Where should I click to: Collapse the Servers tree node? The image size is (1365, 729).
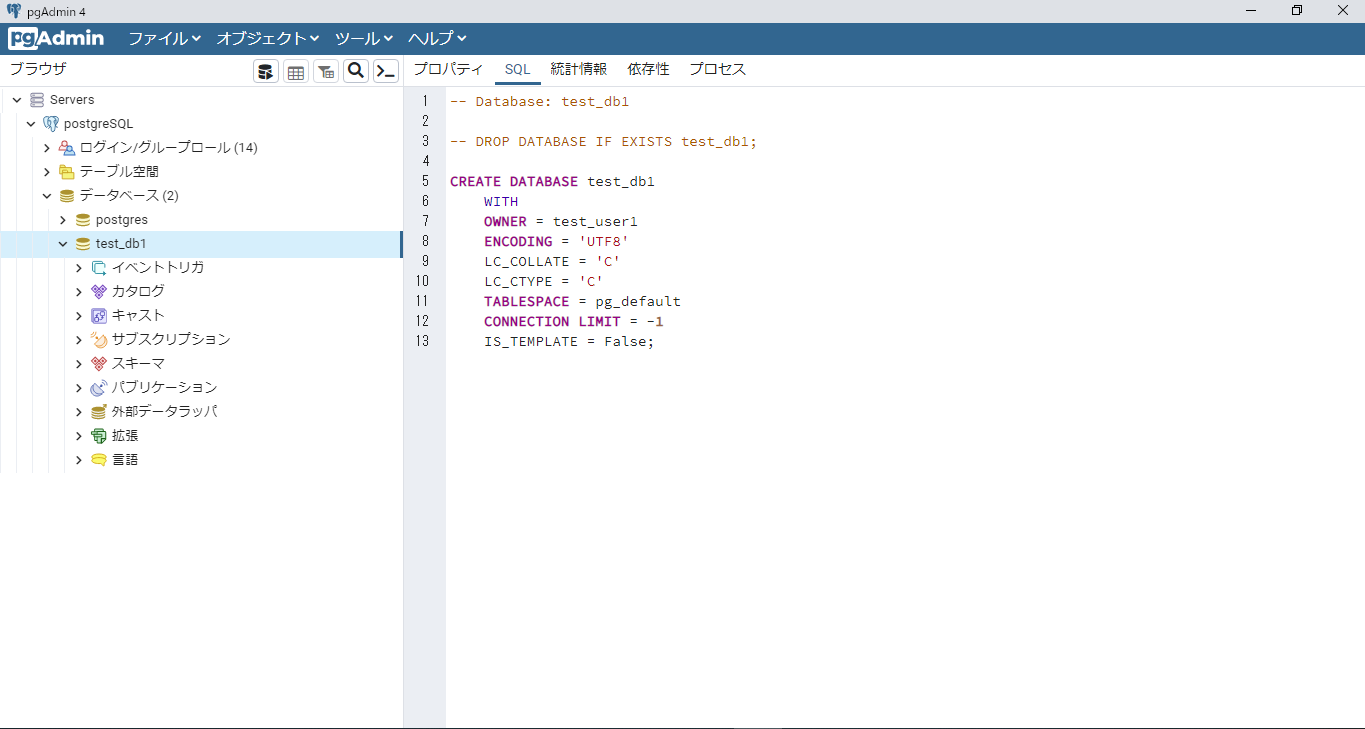[x=17, y=100]
